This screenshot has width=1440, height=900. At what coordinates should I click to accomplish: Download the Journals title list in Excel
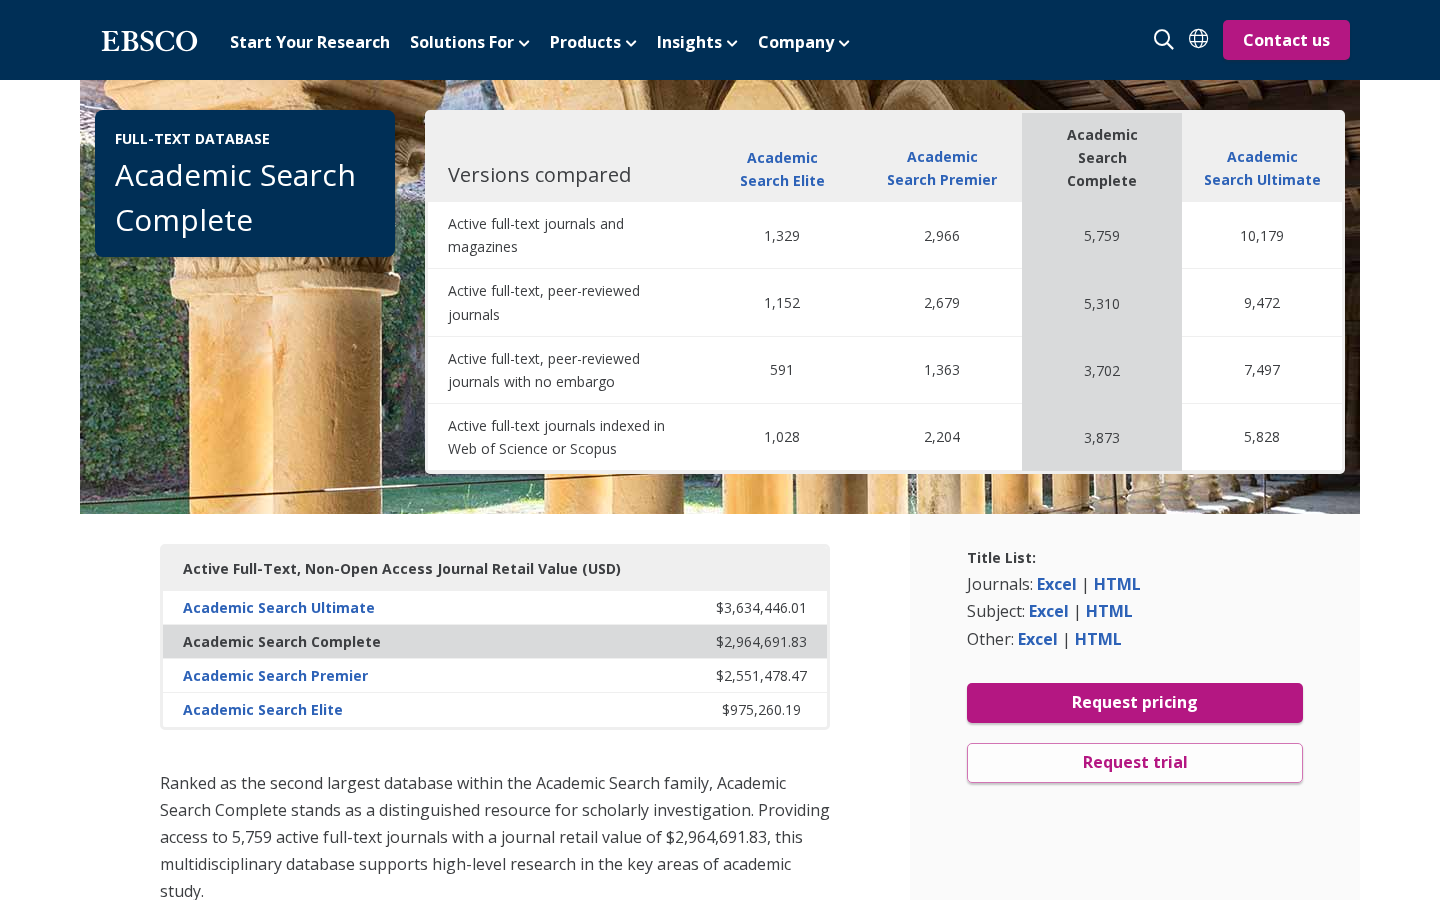1056,584
